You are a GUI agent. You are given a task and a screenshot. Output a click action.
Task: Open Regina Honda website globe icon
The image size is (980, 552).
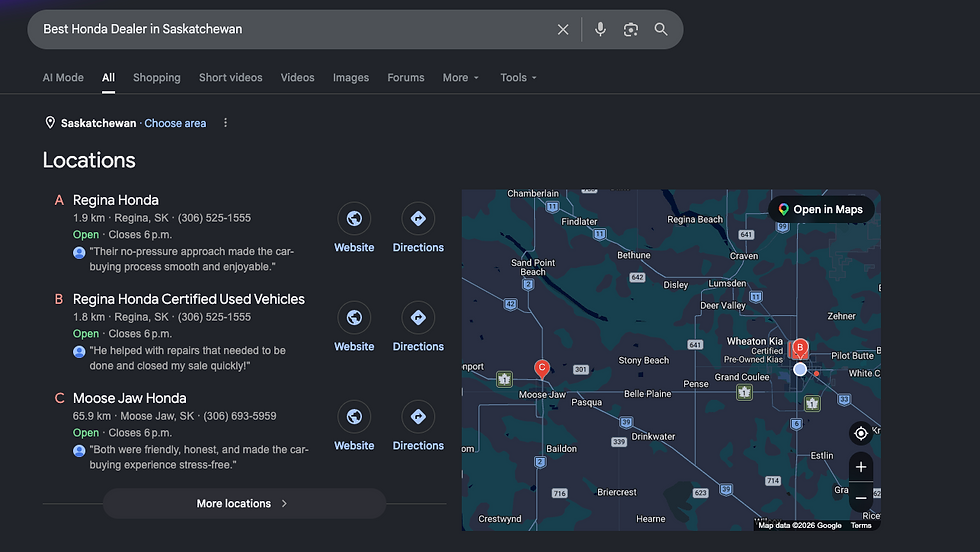[354, 218]
